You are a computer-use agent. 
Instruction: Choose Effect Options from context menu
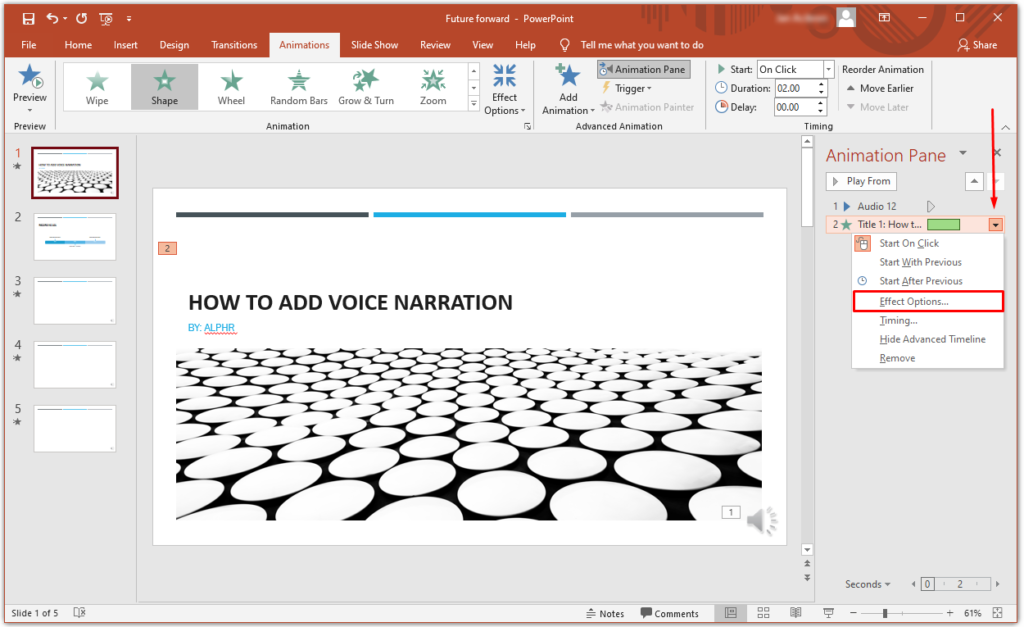[x=927, y=301]
